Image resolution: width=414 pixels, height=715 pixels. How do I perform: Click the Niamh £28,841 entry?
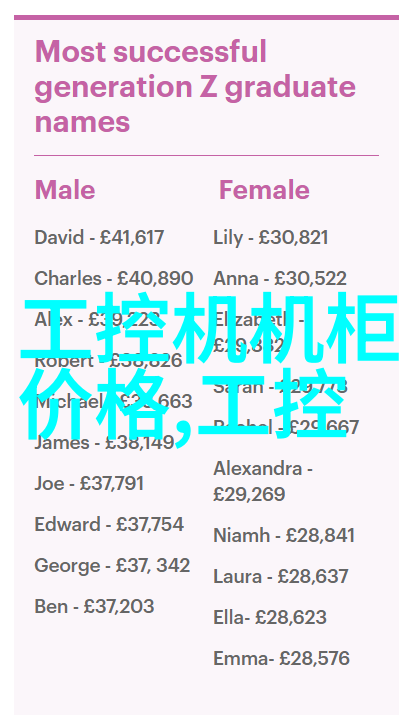pos(284,535)
